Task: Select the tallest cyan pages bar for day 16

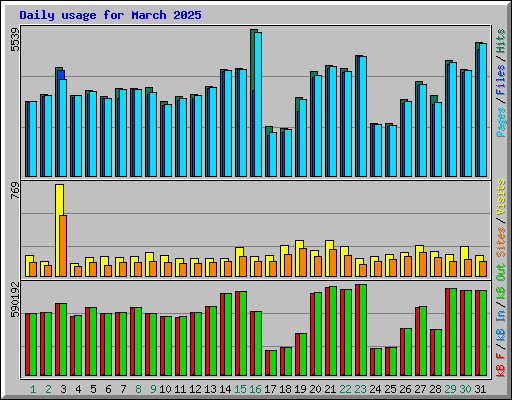Action: click(x=258, y=104)
